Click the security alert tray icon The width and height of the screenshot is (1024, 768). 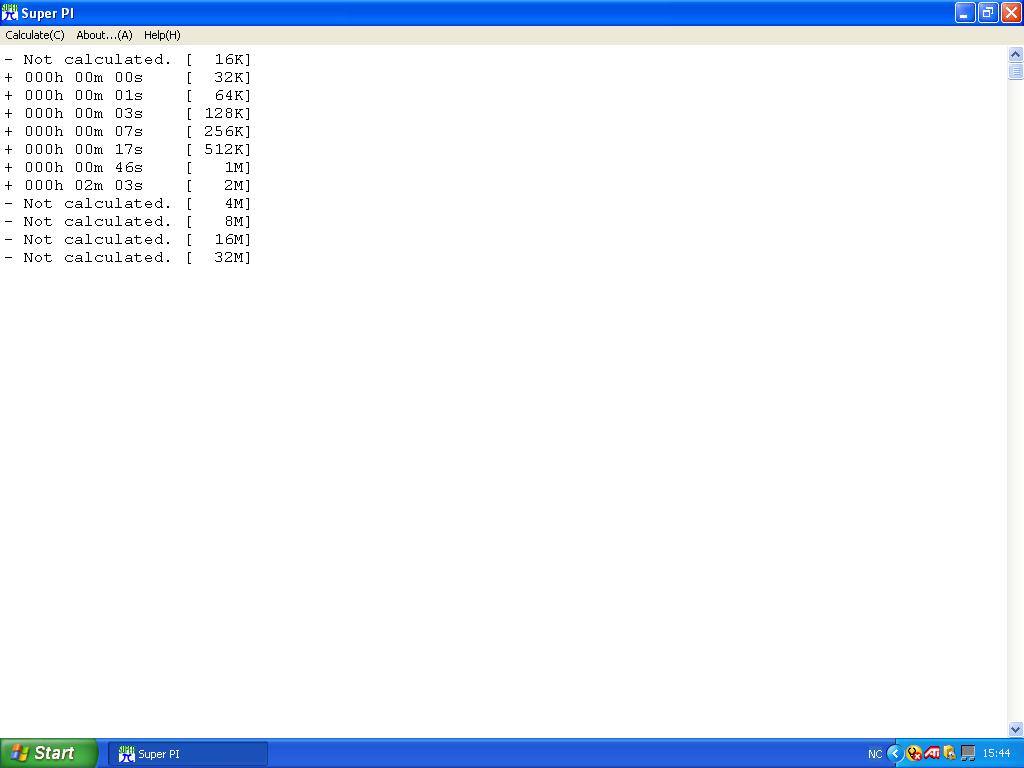914,754
